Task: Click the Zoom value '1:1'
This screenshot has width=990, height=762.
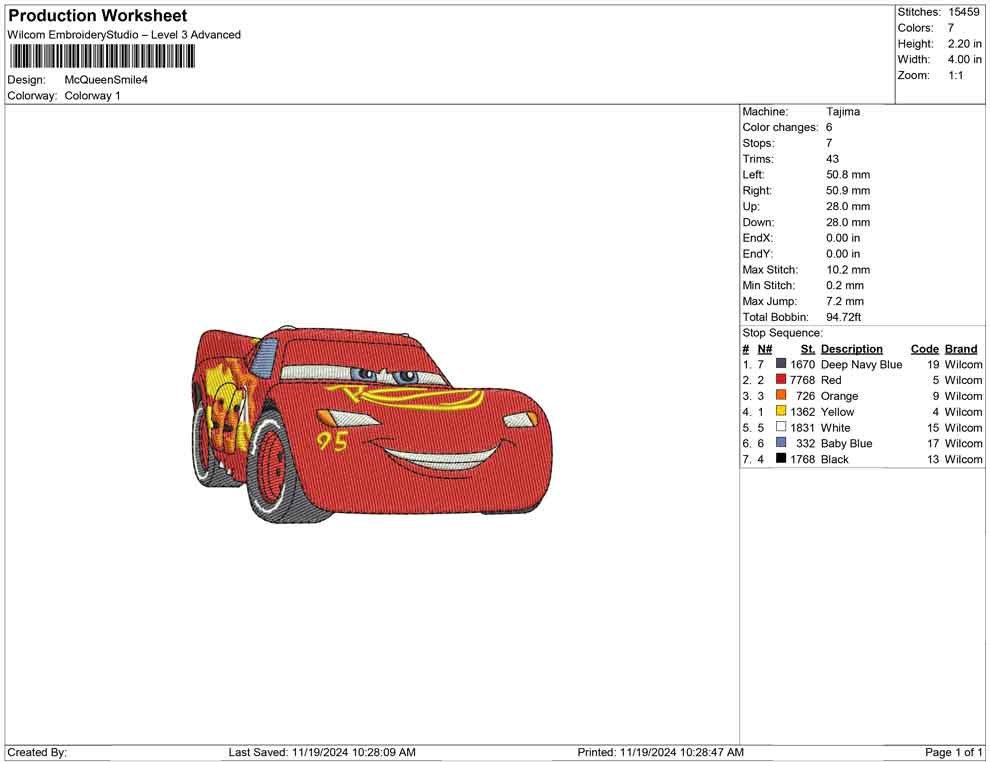Action: tap(955, 75)
